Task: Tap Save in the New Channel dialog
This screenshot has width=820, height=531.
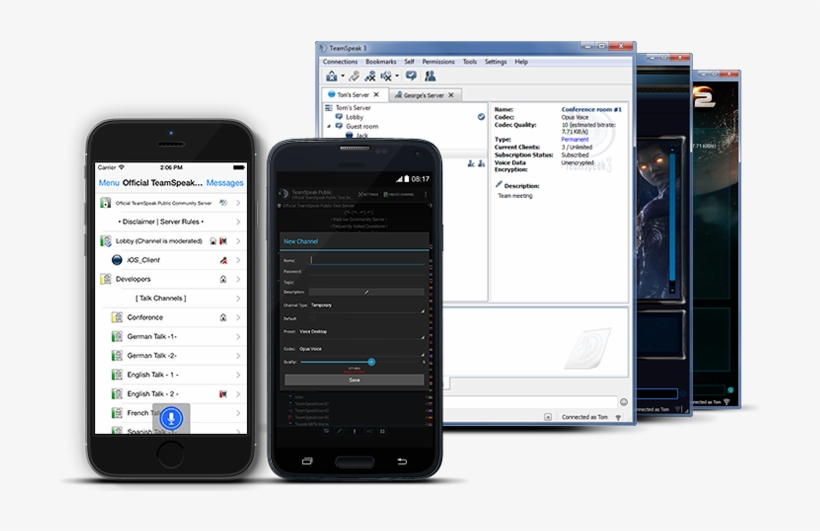Action: pos(355,380)
